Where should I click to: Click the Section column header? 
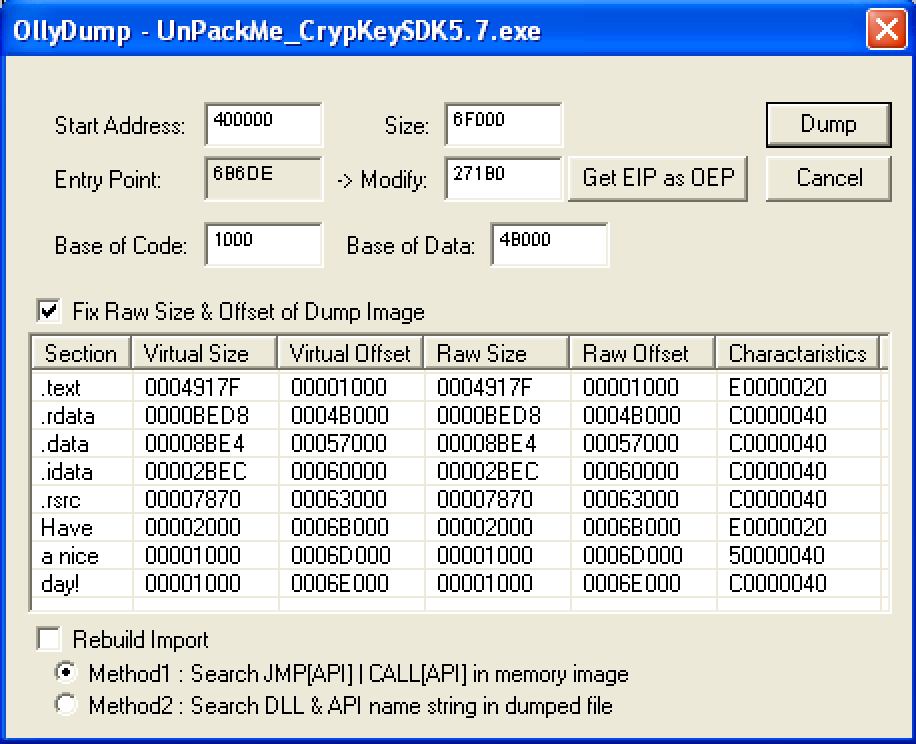[x=81, y=353]
